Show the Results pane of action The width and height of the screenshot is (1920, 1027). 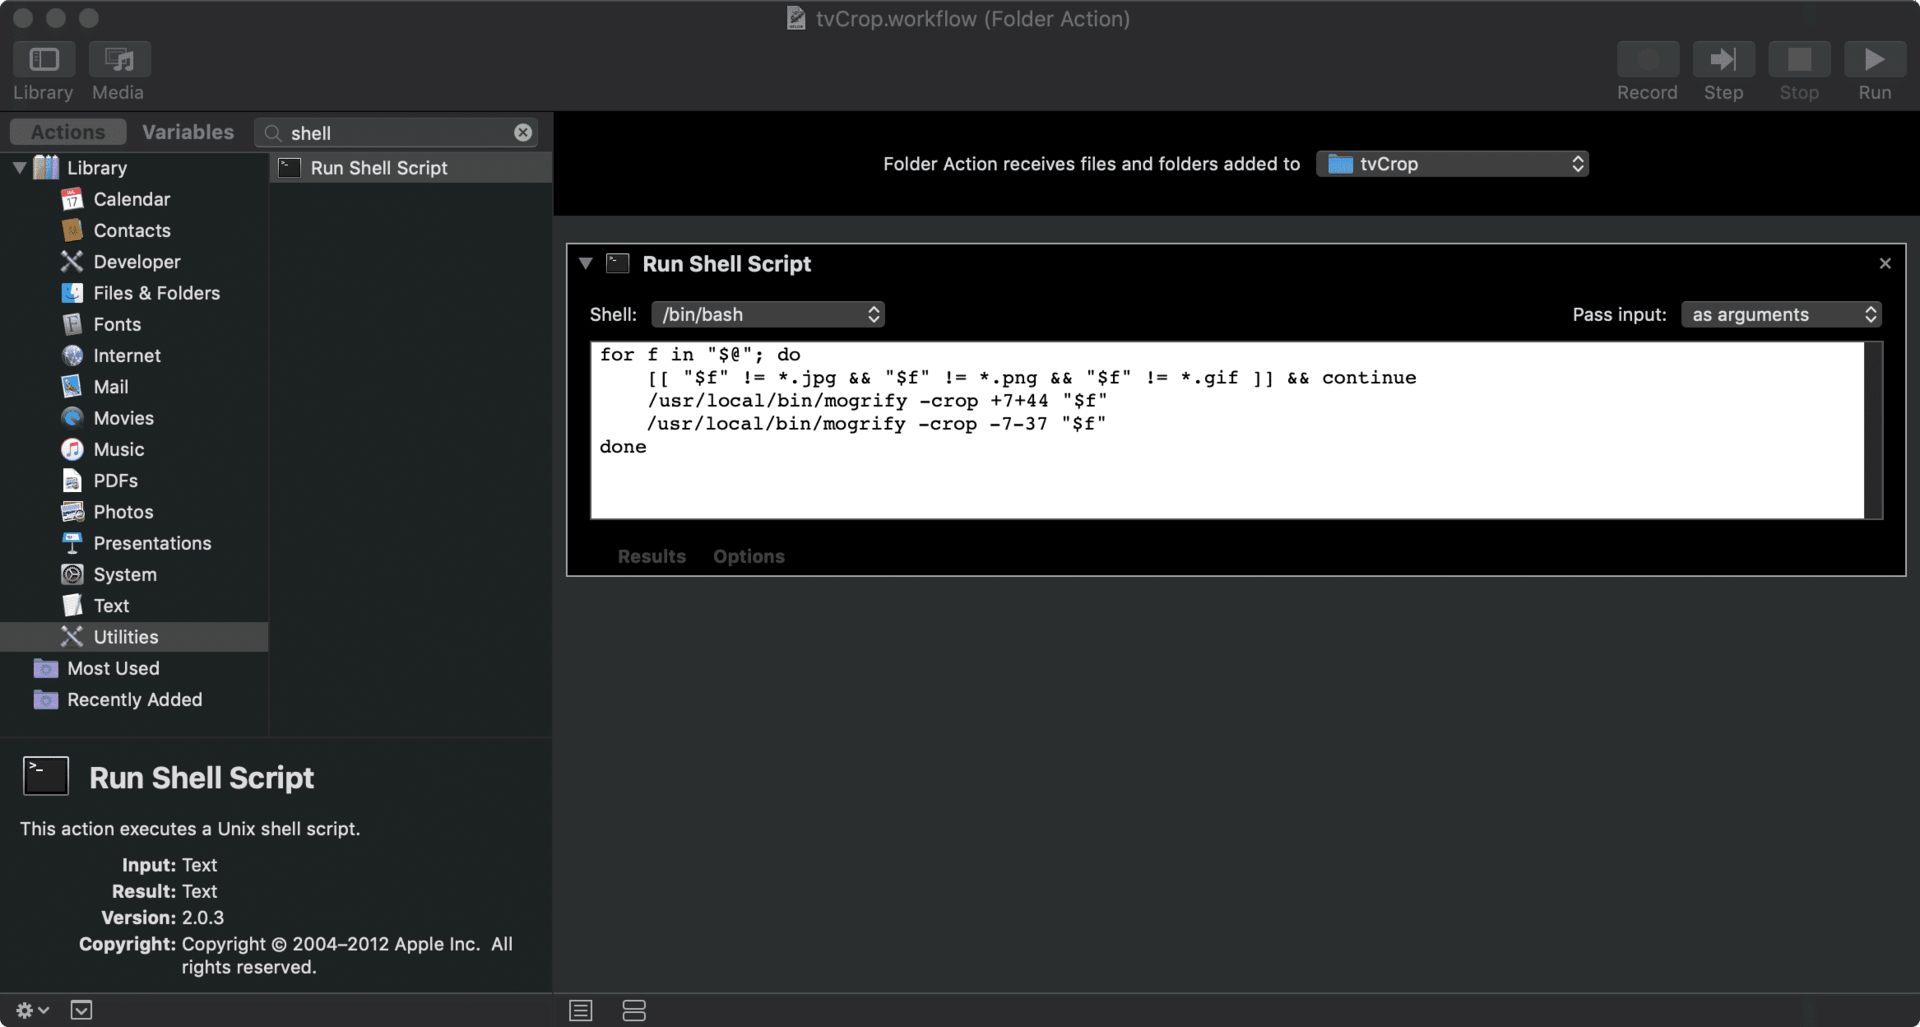(651, 556)
